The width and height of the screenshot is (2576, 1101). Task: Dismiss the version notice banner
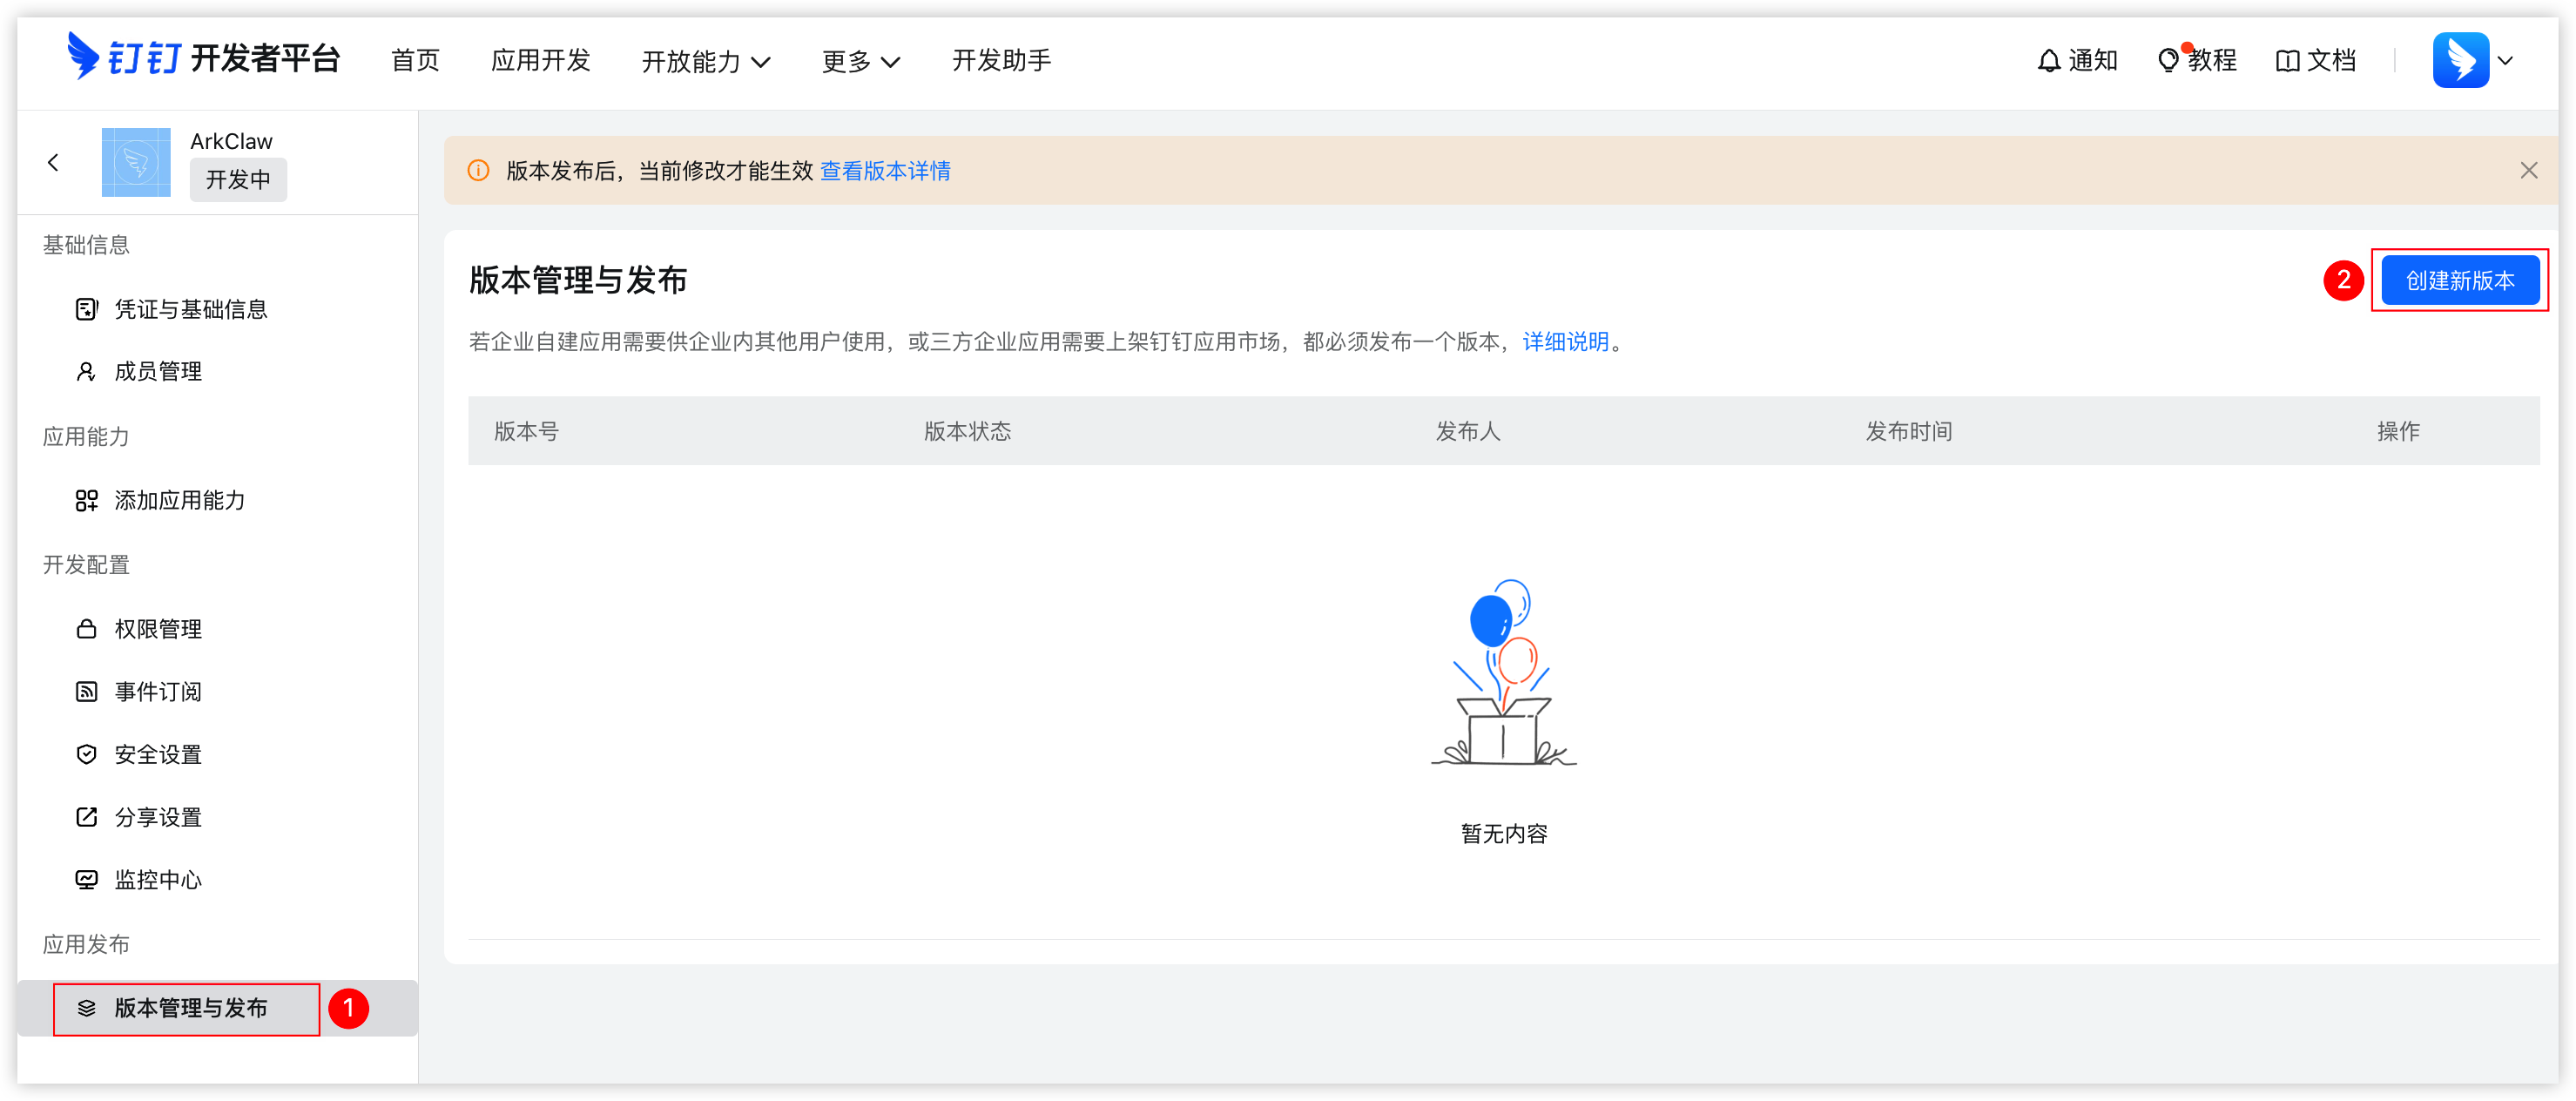click(2528, 171)
